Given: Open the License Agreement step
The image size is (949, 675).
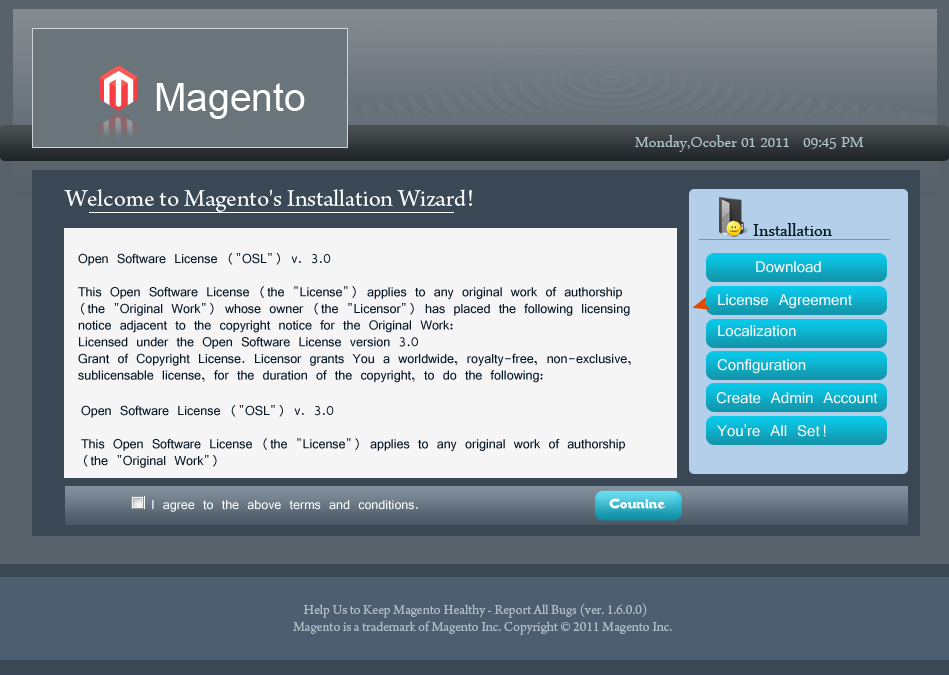Looking at the screenshot, I should 795,300.
